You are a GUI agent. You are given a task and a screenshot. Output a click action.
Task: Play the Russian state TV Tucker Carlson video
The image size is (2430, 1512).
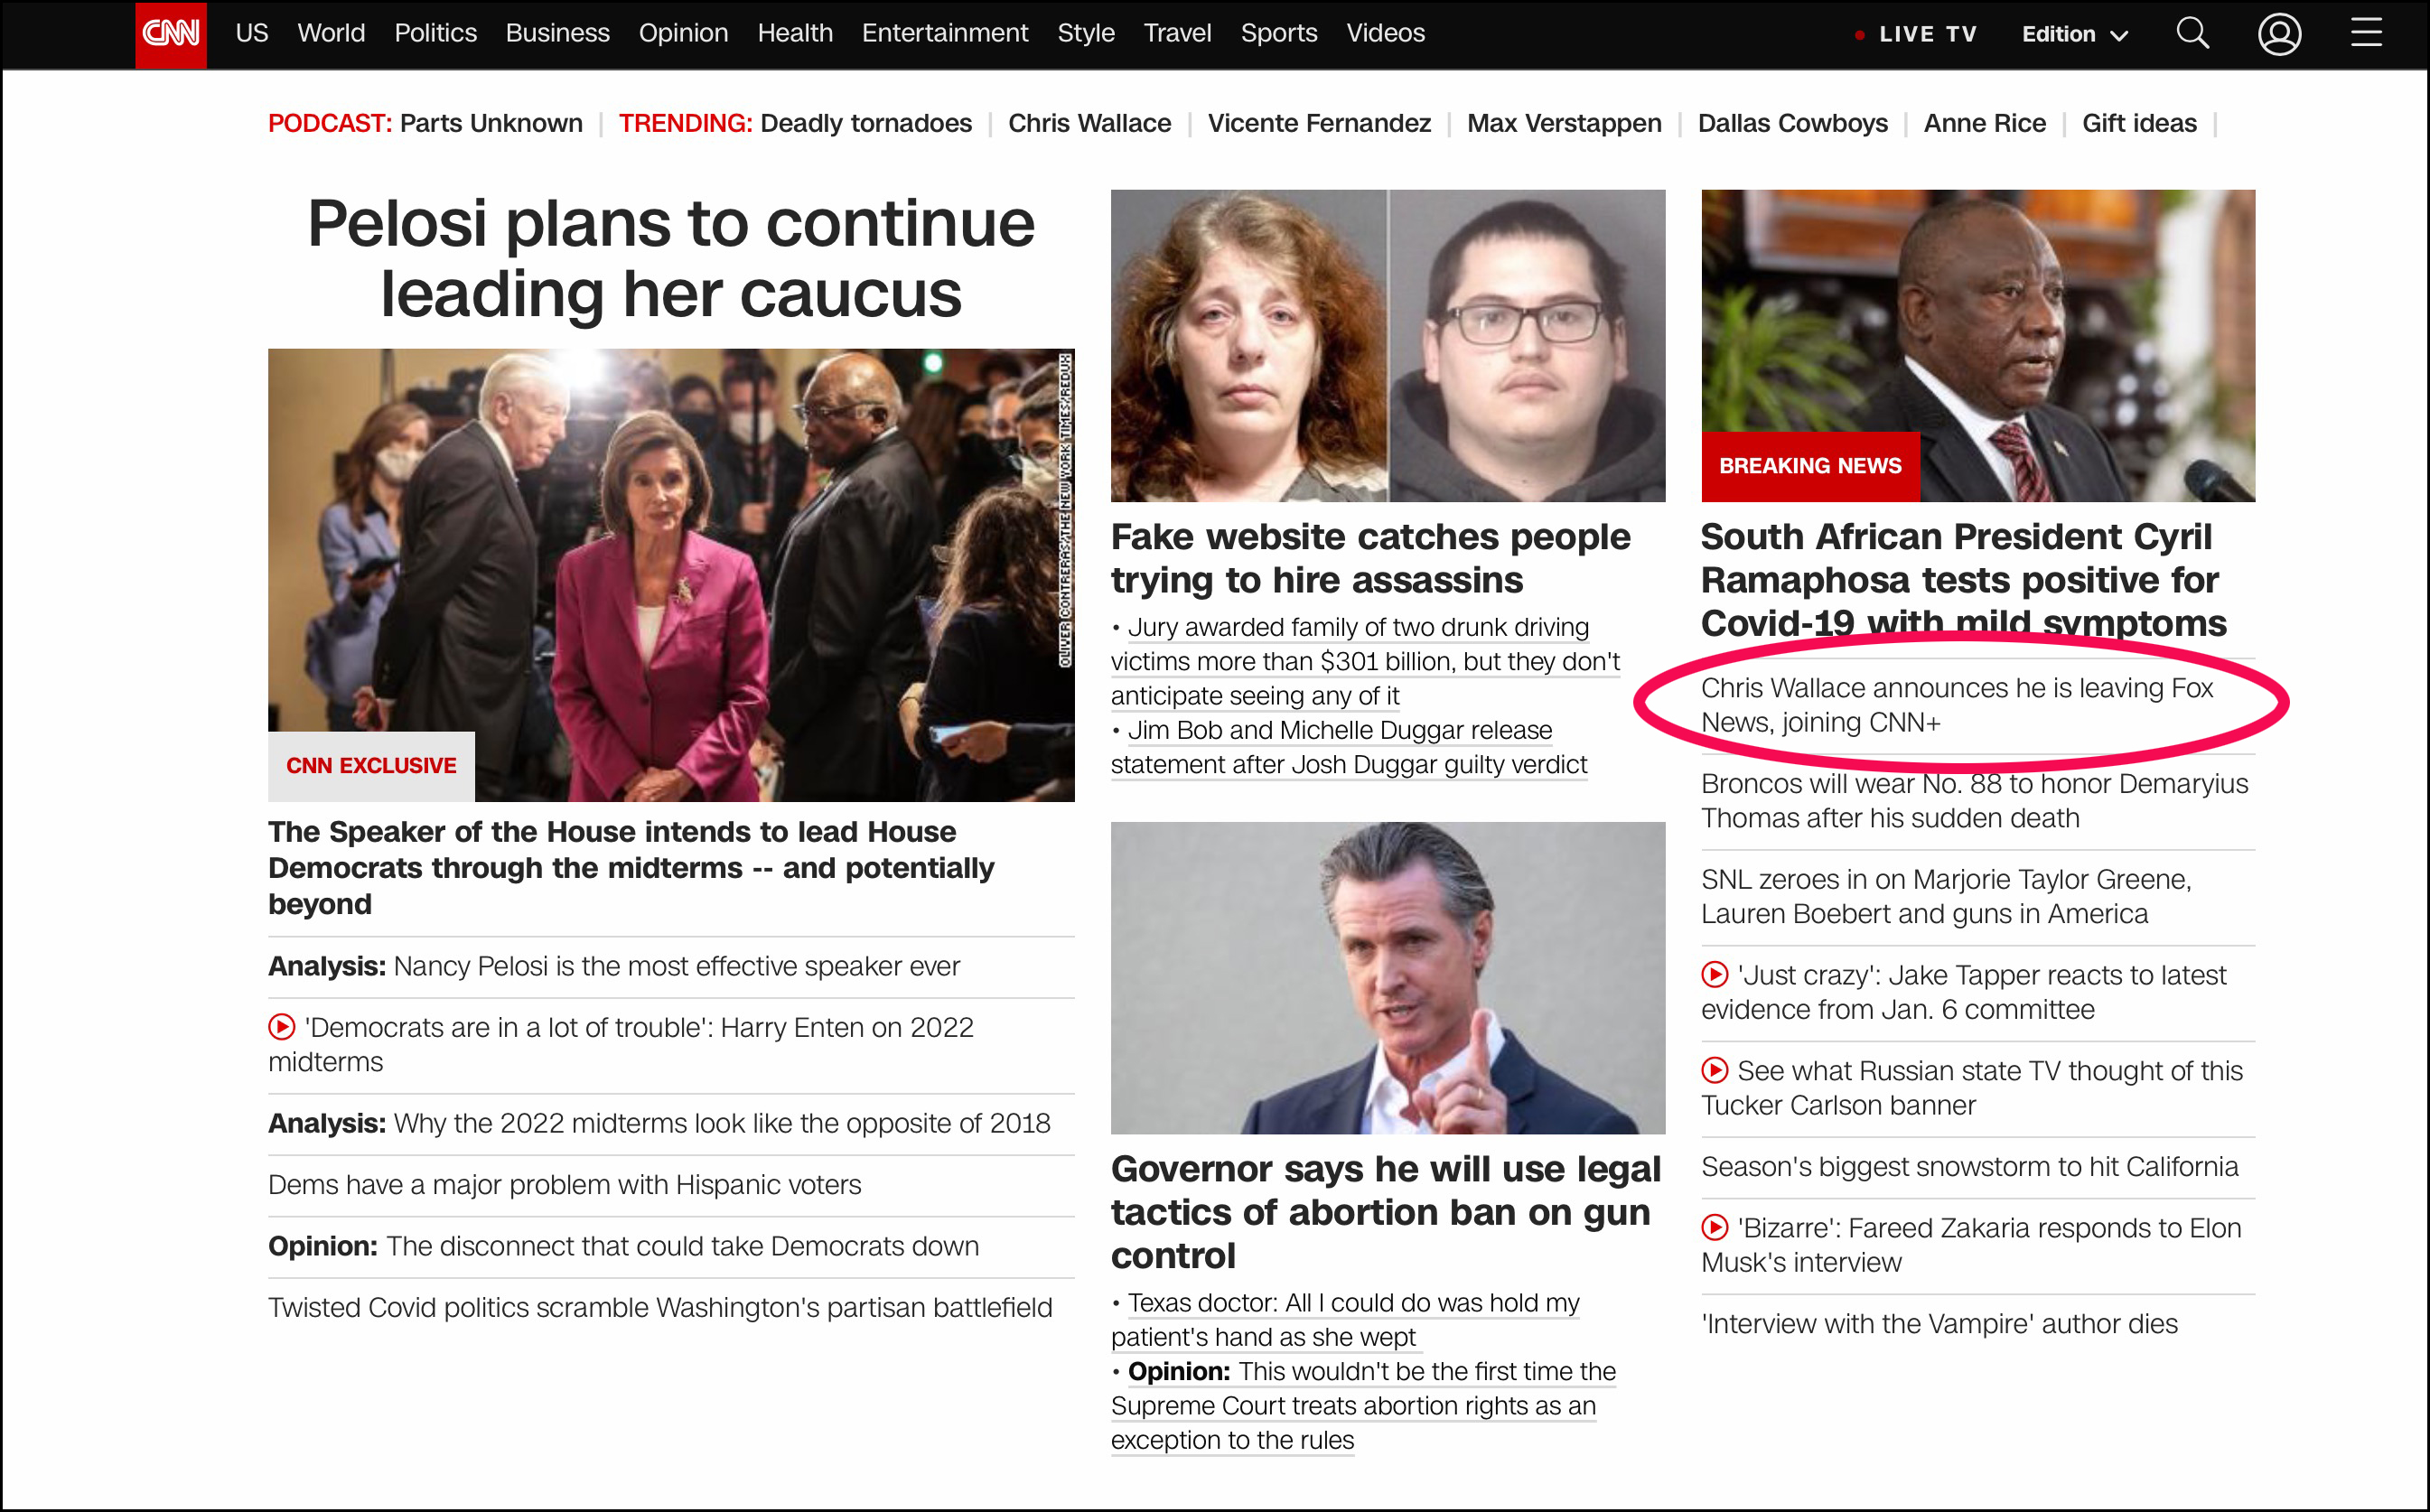click(x=1715, y=1071)
